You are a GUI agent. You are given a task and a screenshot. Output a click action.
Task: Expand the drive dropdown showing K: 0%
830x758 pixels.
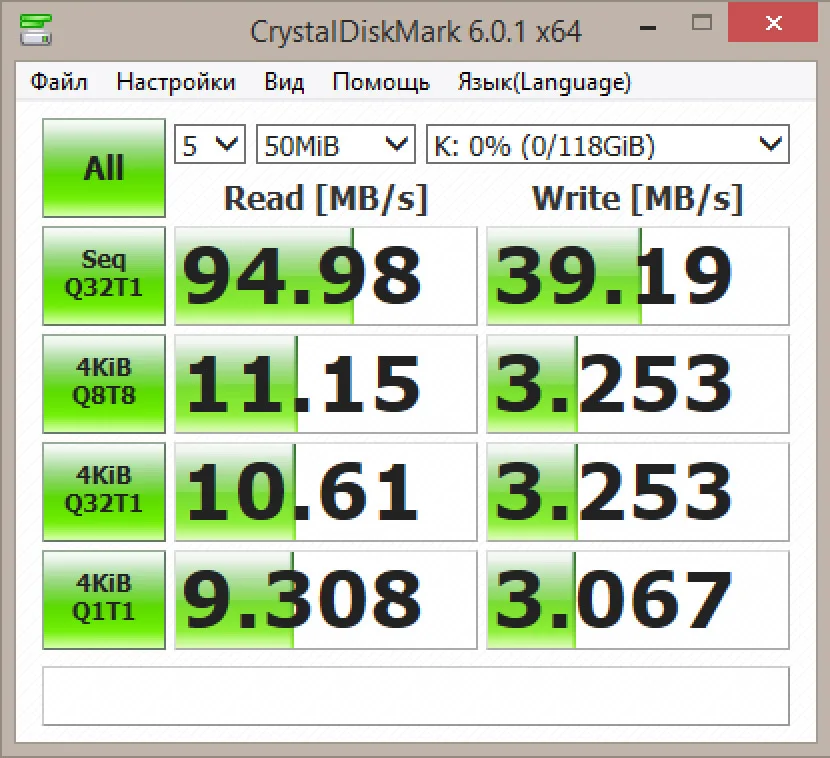(608, 144)
